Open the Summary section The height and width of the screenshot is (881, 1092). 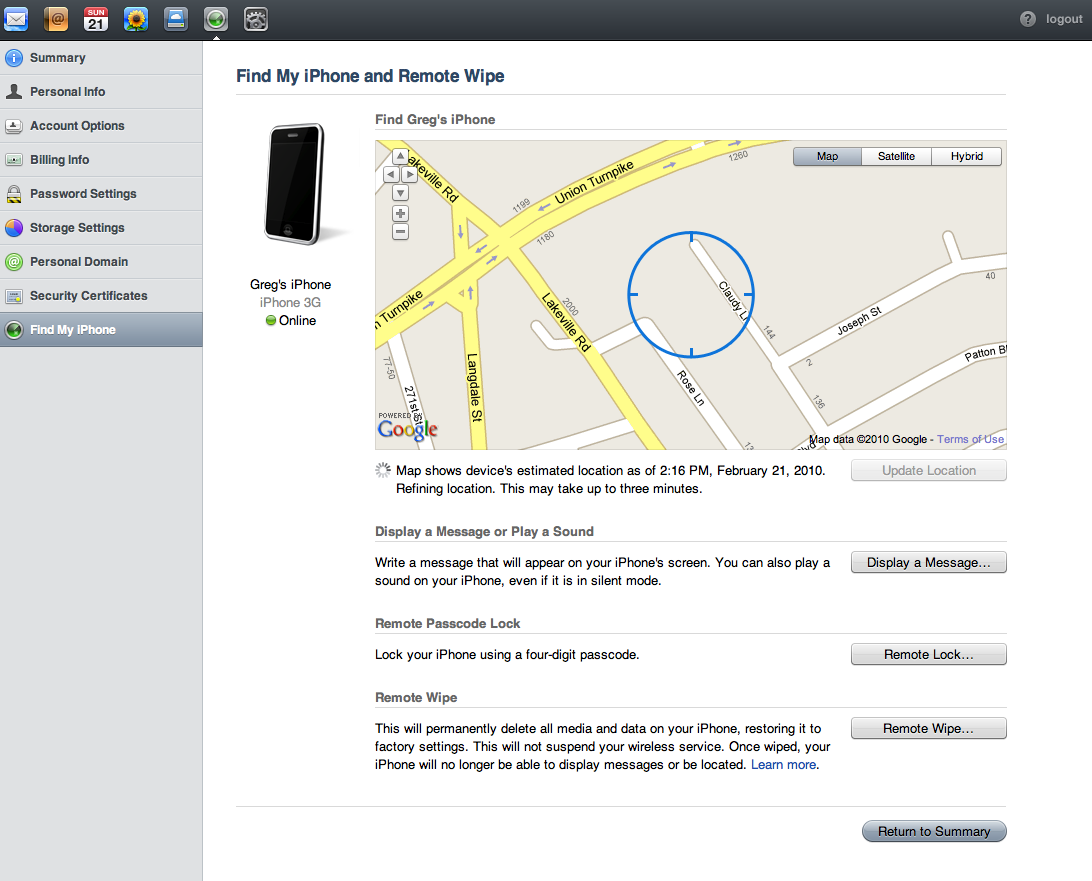pyautogui.click(x=101, y=58)
